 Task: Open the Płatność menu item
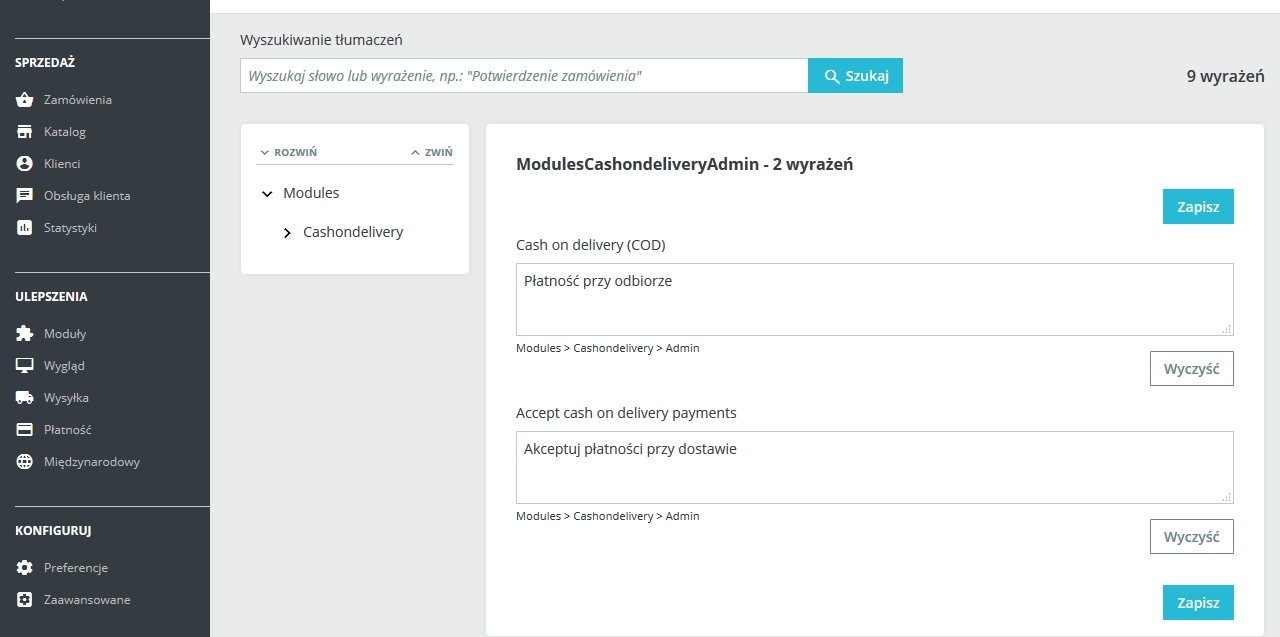pyautogui.click(x=67, y=430)
